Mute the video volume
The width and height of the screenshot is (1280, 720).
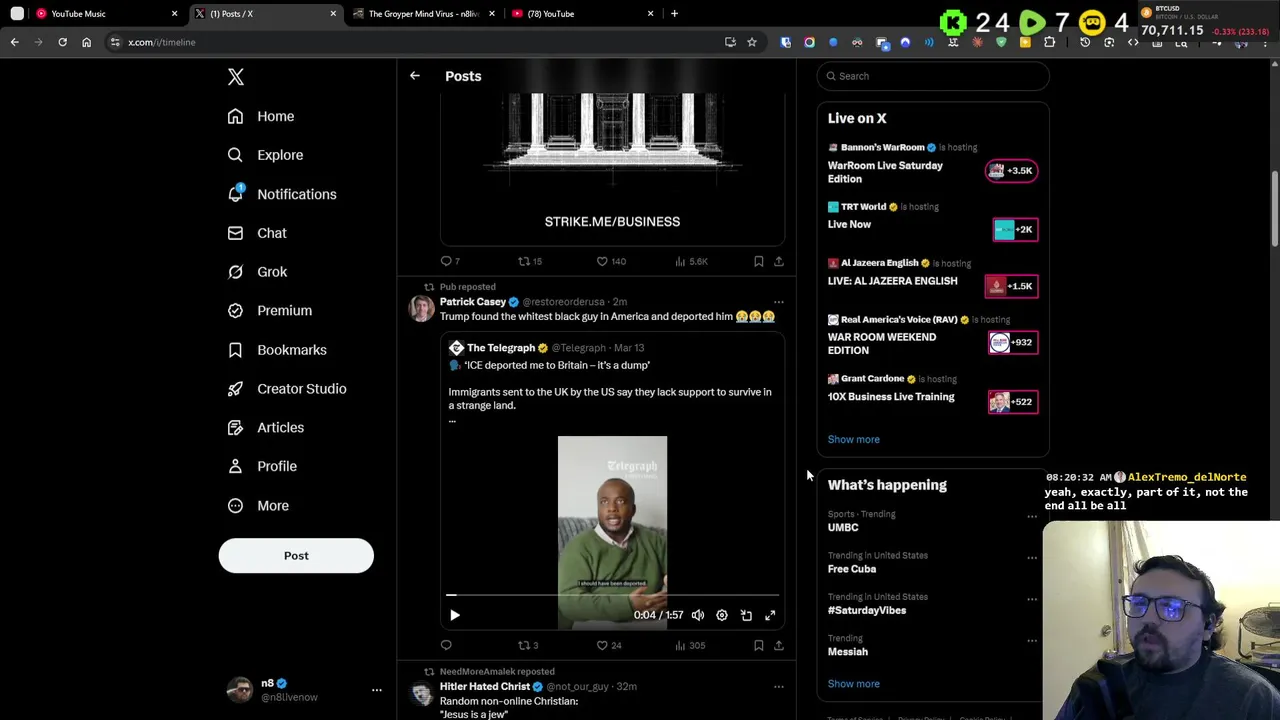(698, 615)
